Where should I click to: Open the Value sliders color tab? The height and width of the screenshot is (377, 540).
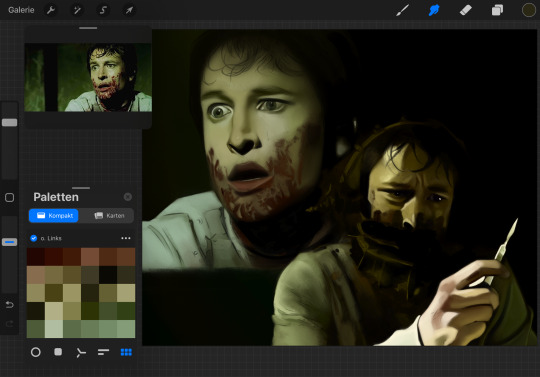(103, 352)
